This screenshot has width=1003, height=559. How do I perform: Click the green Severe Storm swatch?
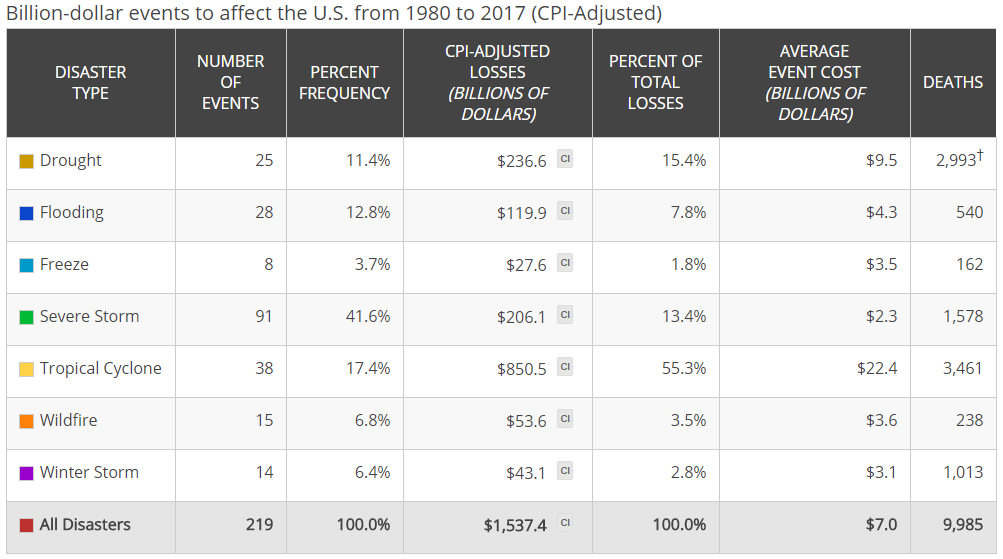click(x=27, y=317)
